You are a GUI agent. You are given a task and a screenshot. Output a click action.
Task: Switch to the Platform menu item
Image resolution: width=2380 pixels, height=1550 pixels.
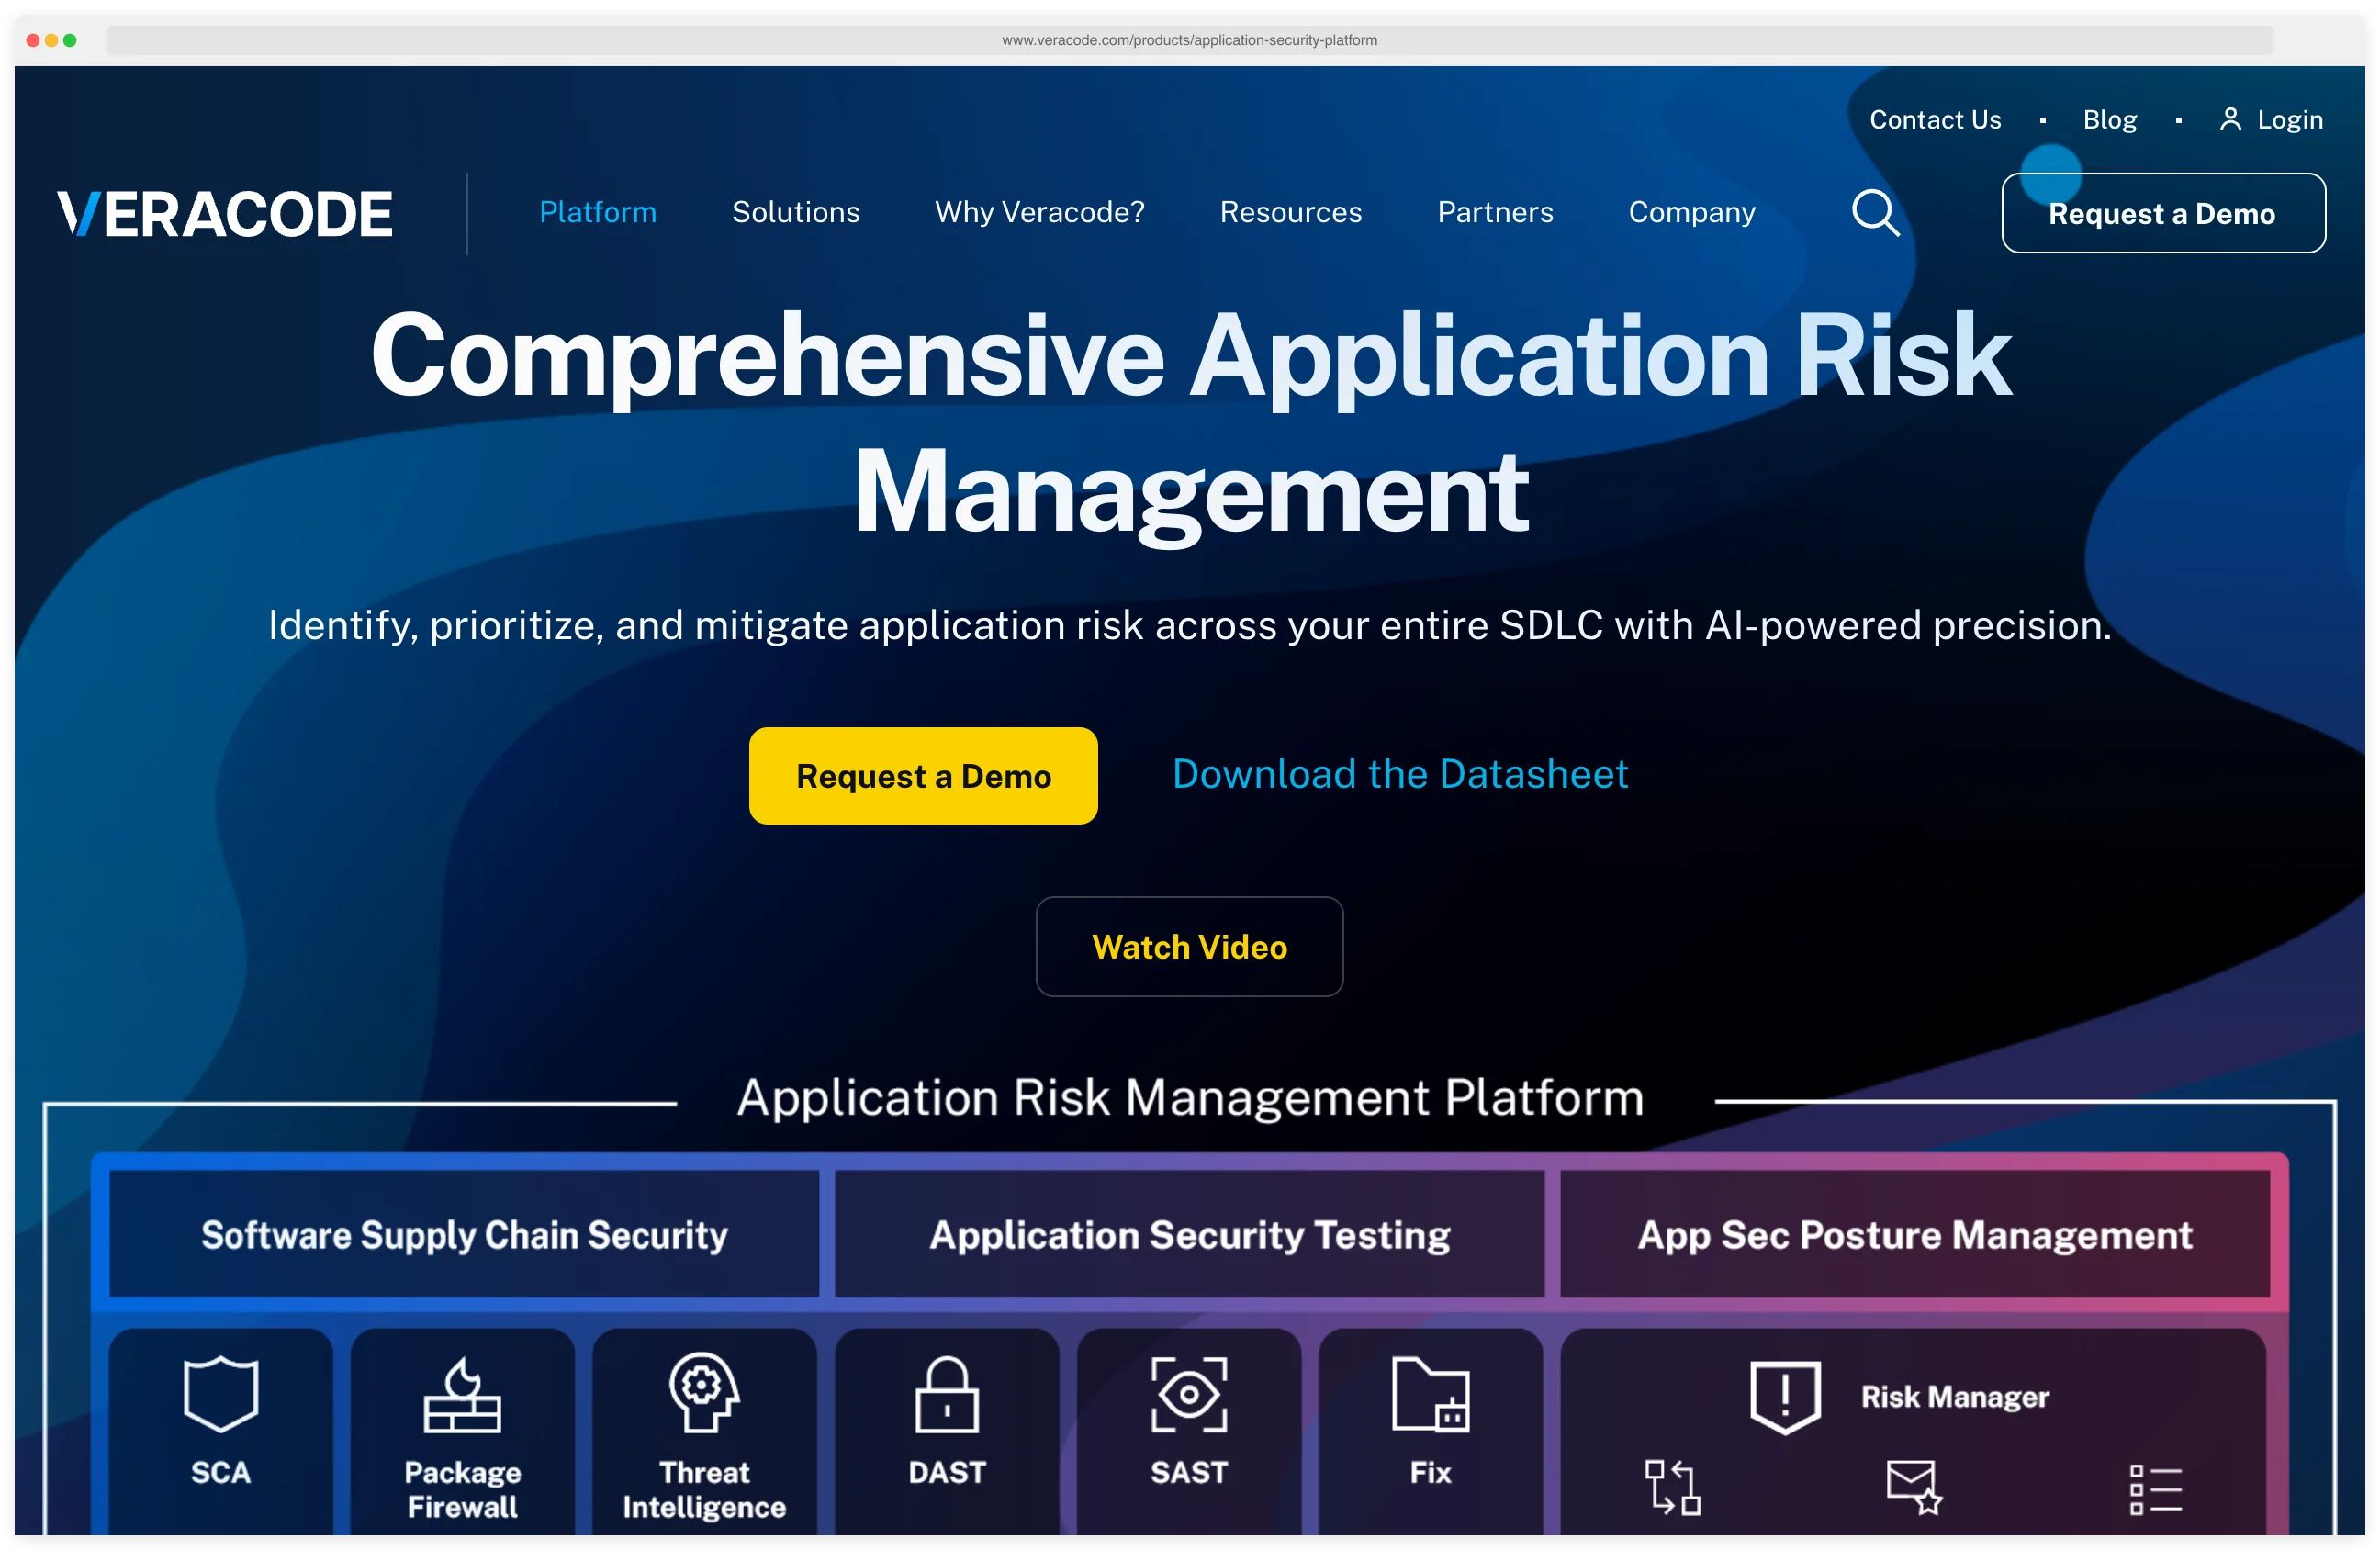click(x=597, y=212)
